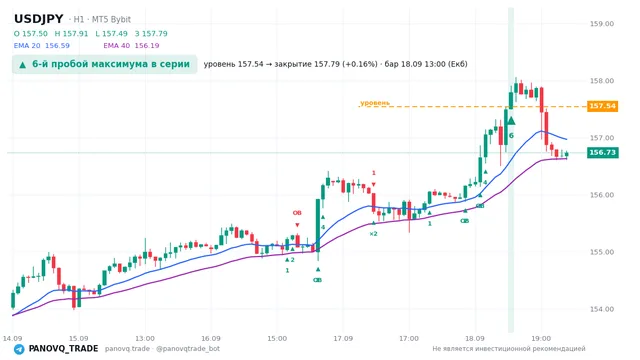Open the panovq.trade website link

click(127, 349)
